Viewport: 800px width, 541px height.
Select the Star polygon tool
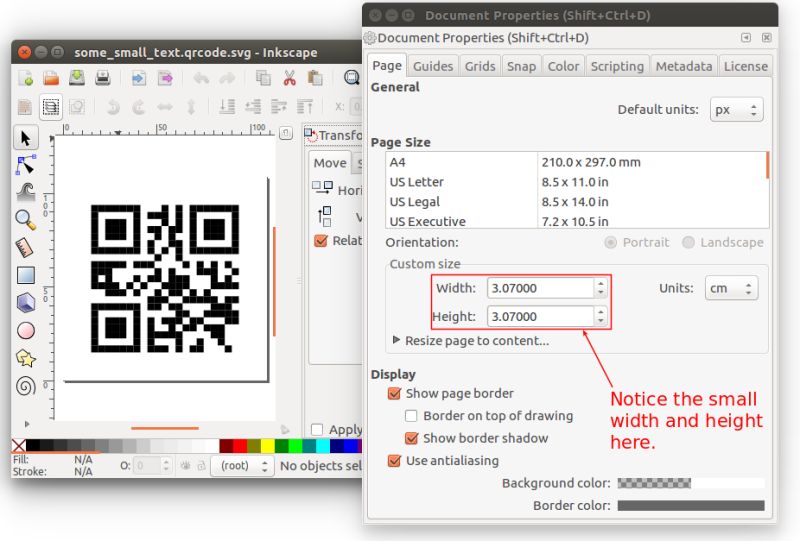coord(26,358)
